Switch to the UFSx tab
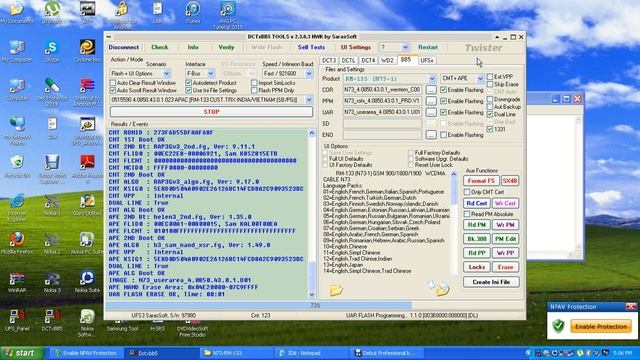Image resolution: width=640 pixels, height=360 pixels. (x=427, y=60)
